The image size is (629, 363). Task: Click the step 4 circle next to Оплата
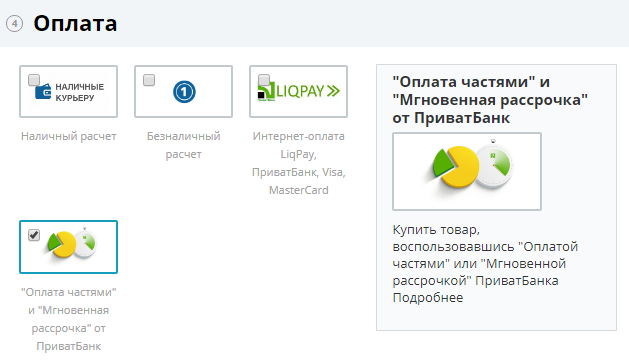14,24
